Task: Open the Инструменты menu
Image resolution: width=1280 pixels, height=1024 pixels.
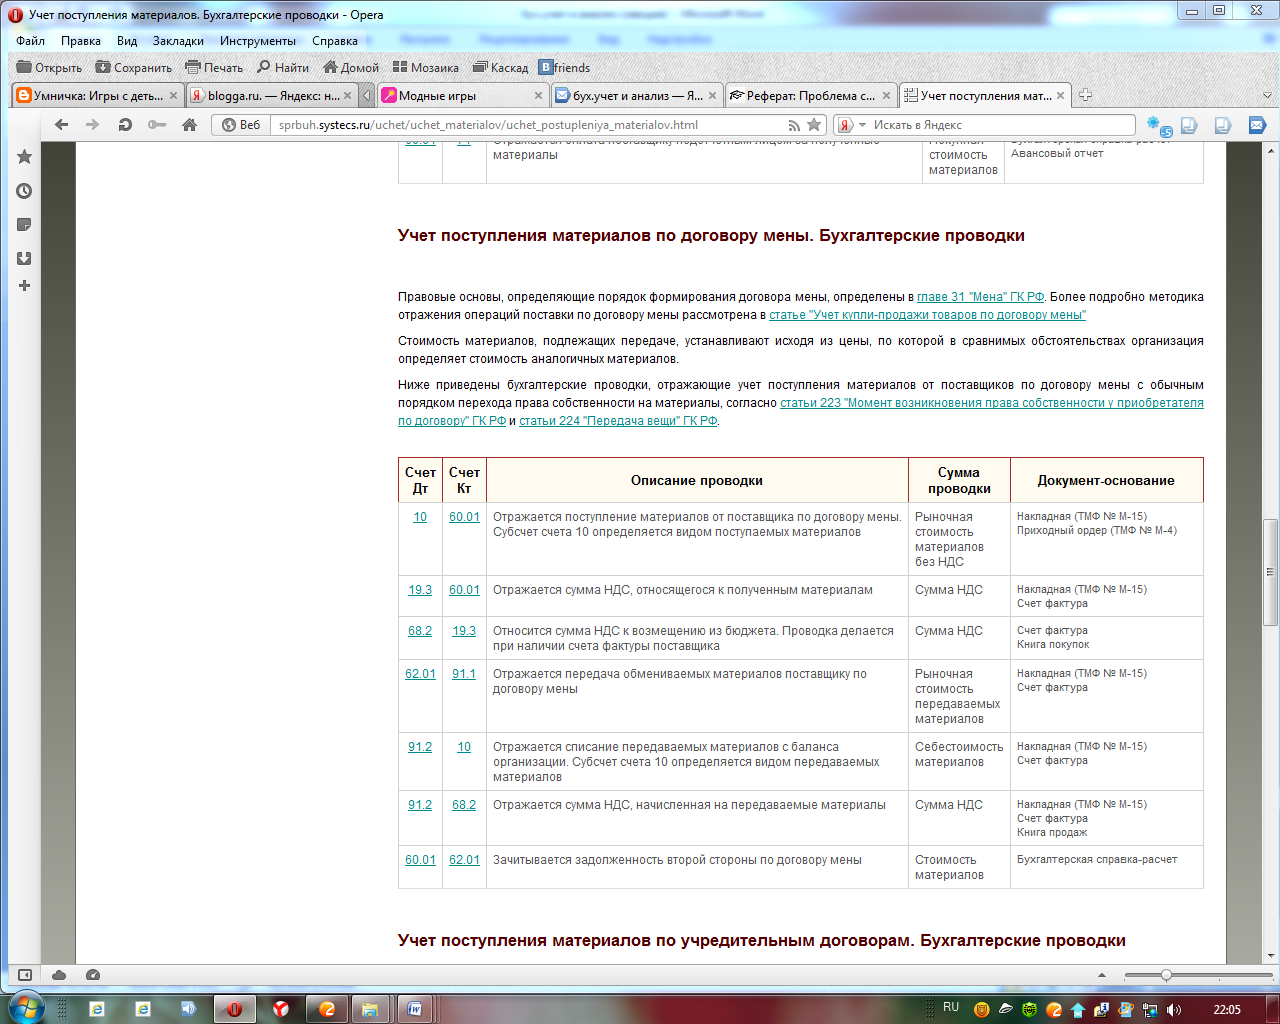Action: [258, 41]
